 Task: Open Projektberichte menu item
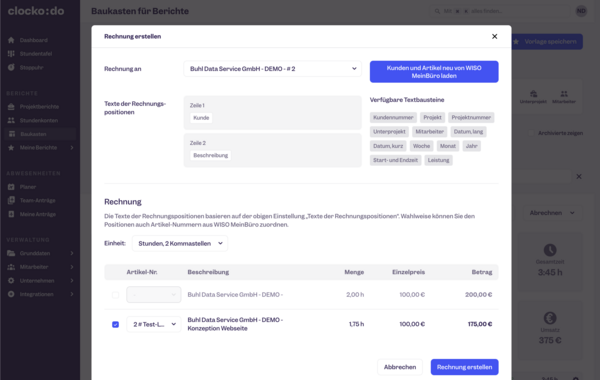click(39, 107)
